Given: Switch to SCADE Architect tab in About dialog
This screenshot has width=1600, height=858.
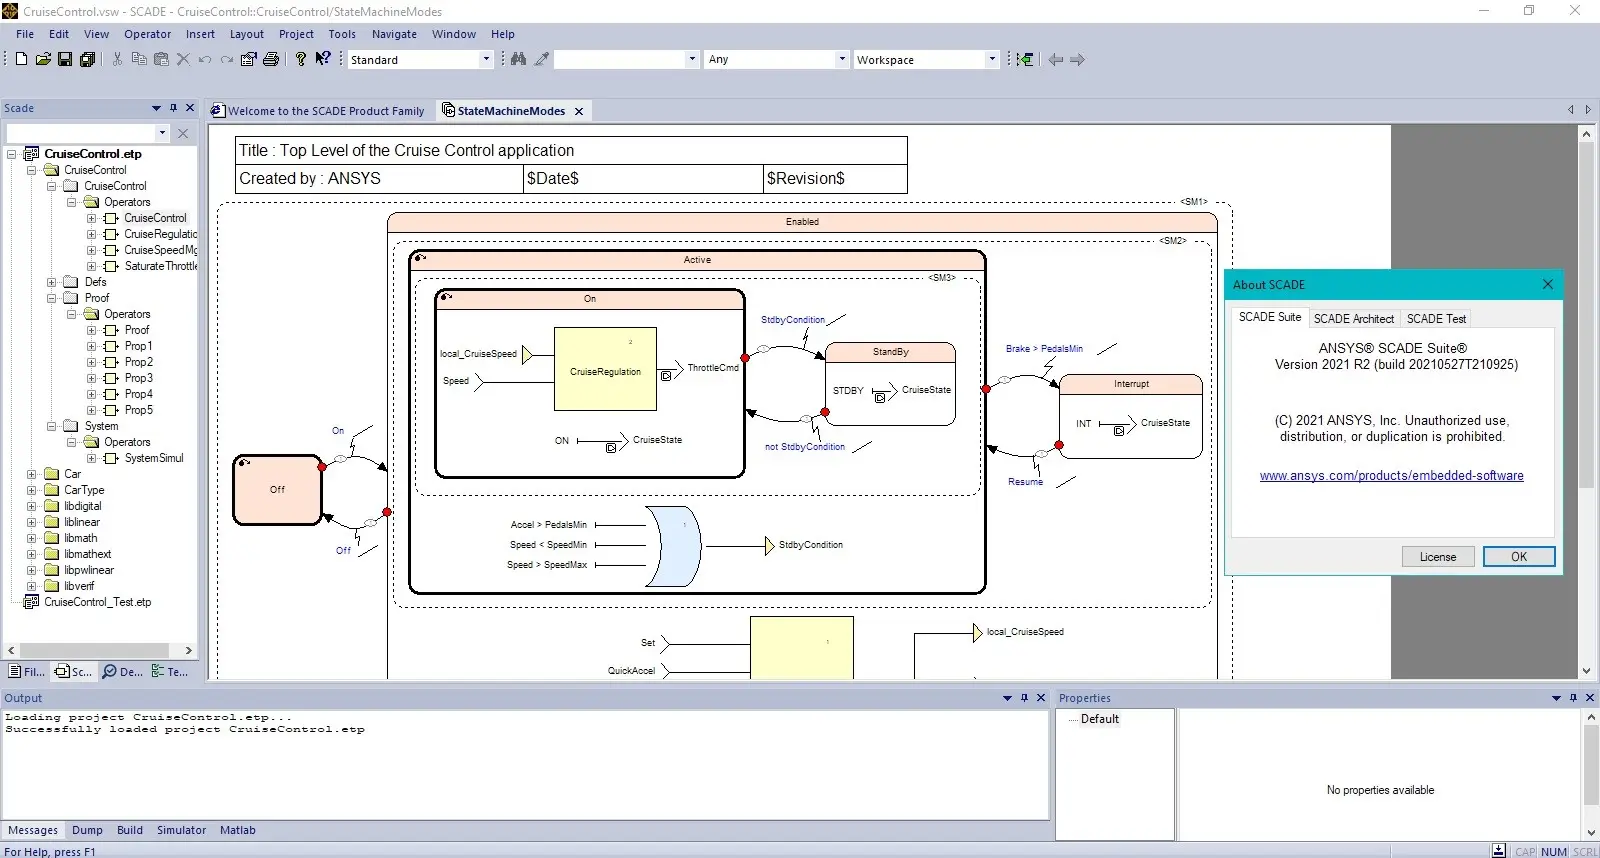Looking at the screenshot, I should coord(1353,319).
